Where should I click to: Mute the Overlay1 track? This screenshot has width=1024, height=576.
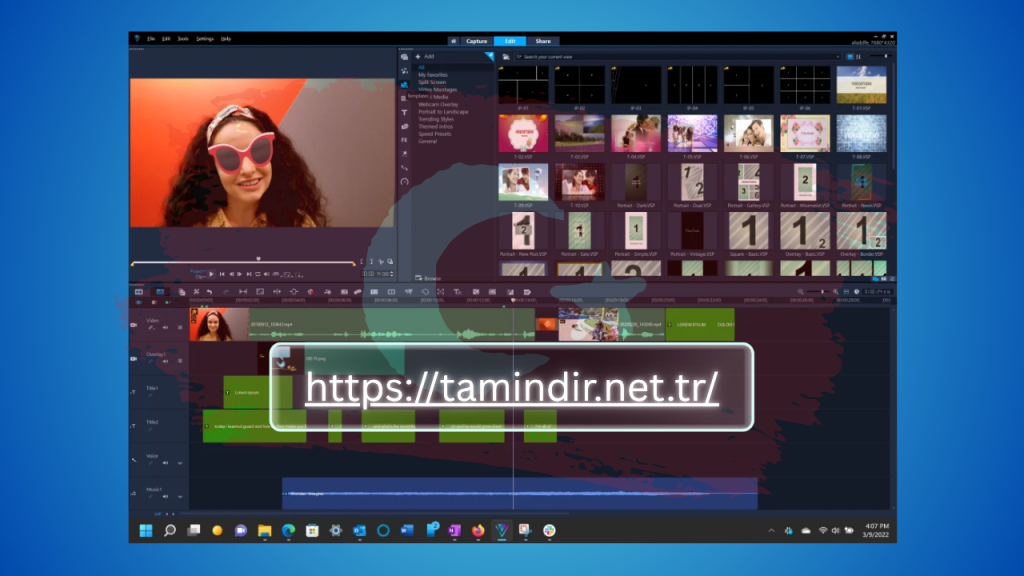point(165,361)
